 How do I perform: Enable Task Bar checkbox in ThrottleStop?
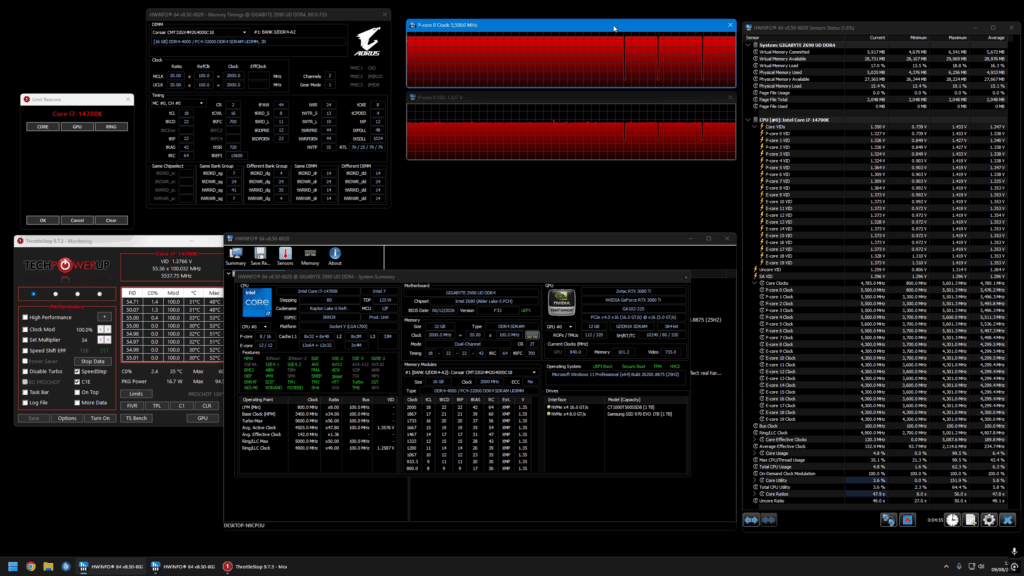click(25, 392)
